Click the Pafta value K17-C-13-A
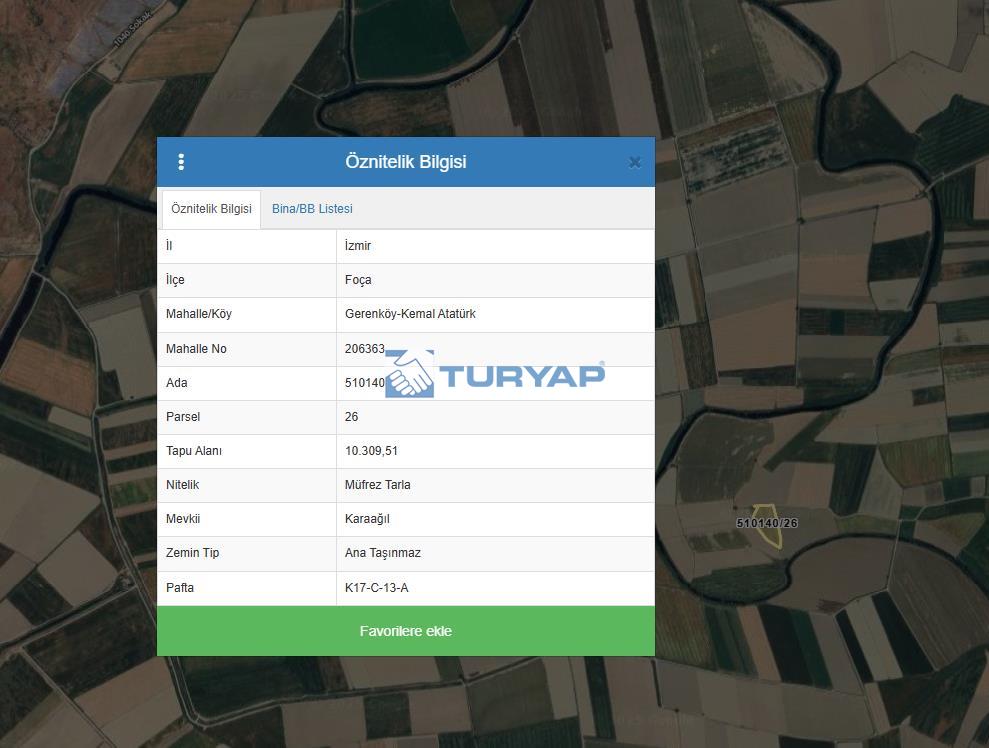 coord(377,588)
